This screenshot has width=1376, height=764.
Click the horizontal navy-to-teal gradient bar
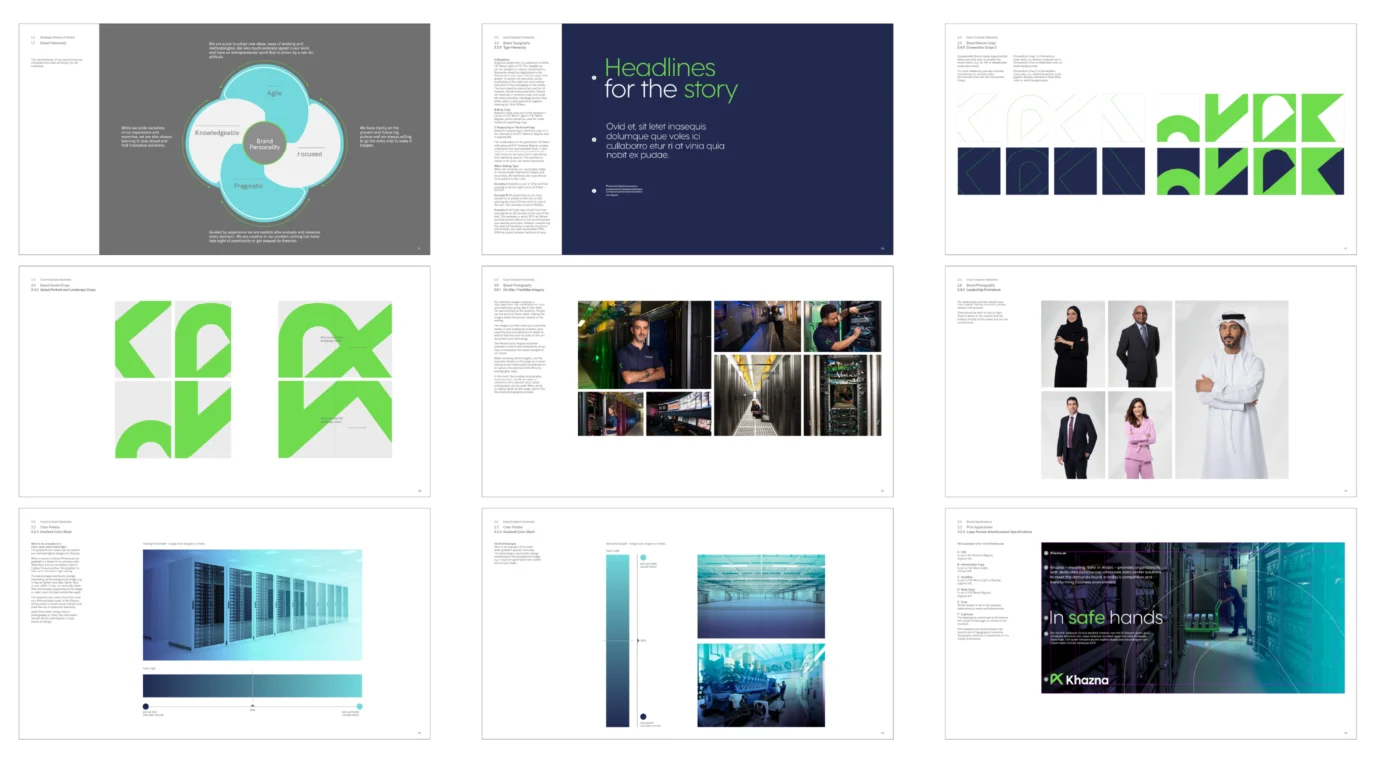coord(252,685)
